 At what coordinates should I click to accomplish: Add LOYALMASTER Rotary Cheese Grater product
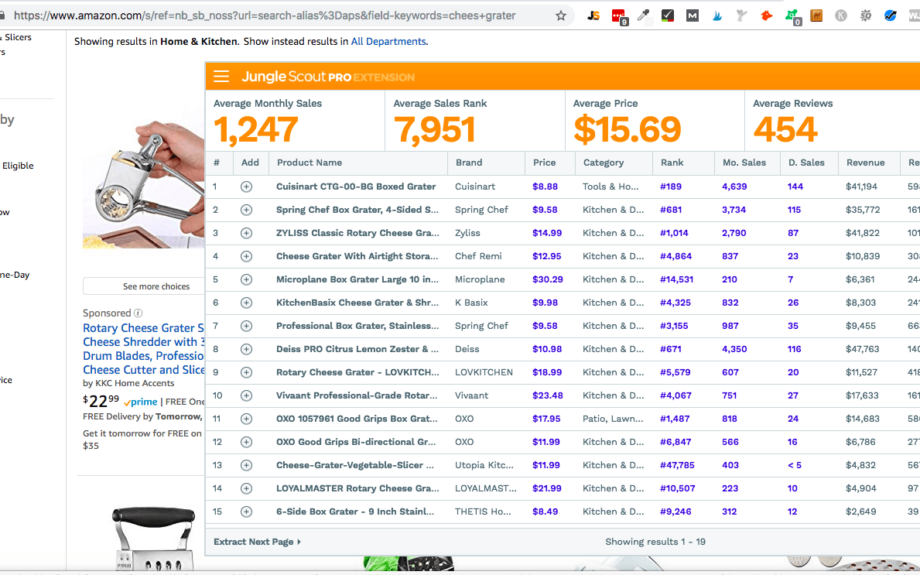pos(246,488)
